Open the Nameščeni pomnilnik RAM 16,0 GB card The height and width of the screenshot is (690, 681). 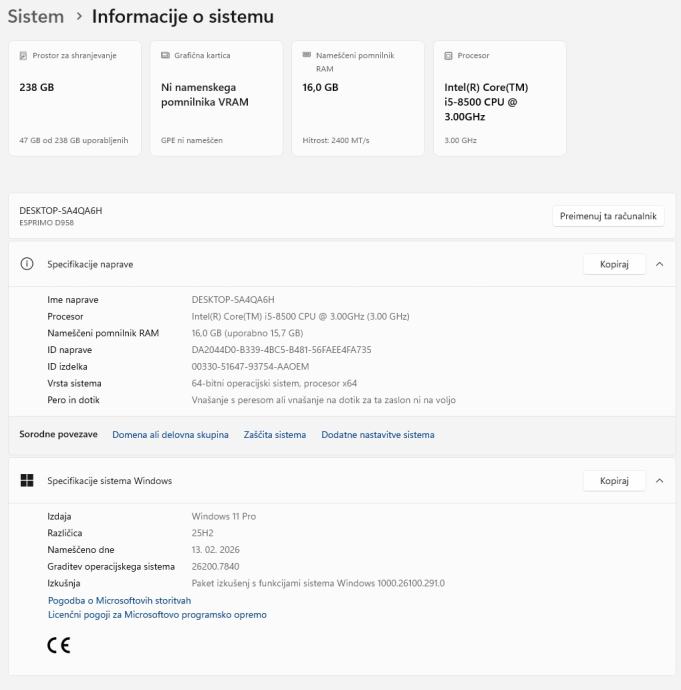tap(358, 98)
